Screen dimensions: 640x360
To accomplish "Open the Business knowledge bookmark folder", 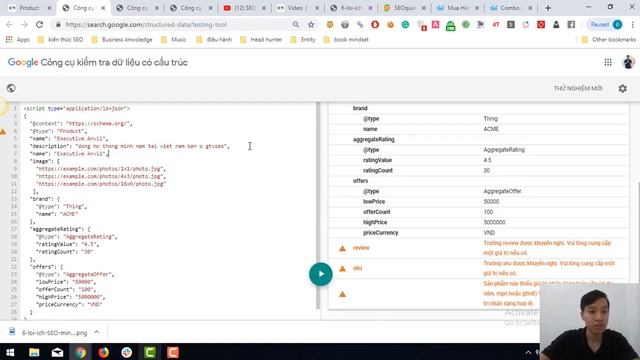I will pos(122,40).
